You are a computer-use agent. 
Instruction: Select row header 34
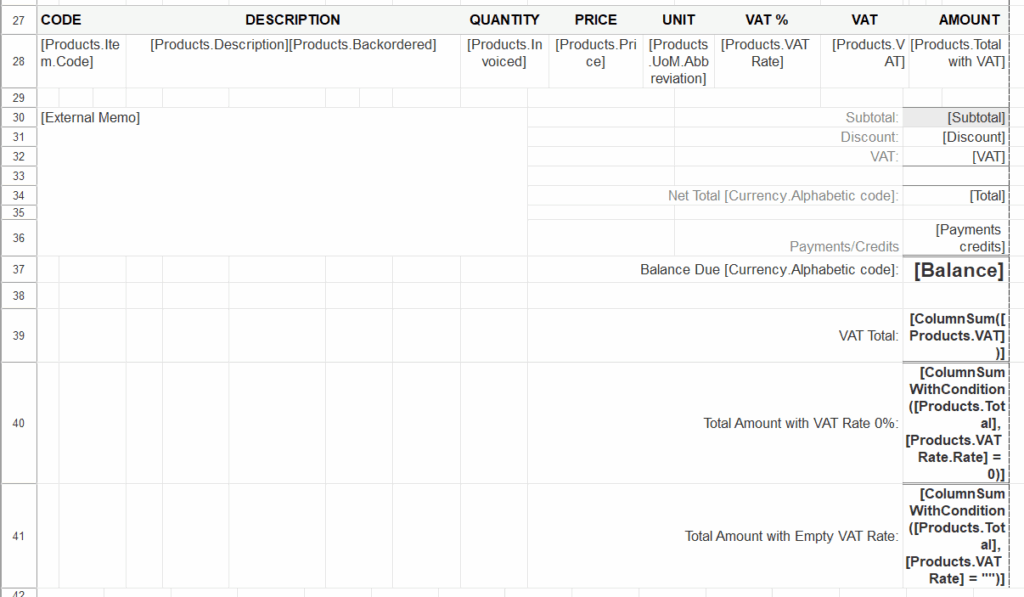(18, 196)
